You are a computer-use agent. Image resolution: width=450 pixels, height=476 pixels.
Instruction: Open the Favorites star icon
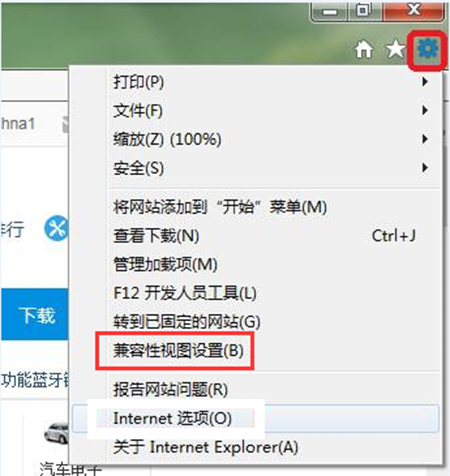tap(396, 49)
